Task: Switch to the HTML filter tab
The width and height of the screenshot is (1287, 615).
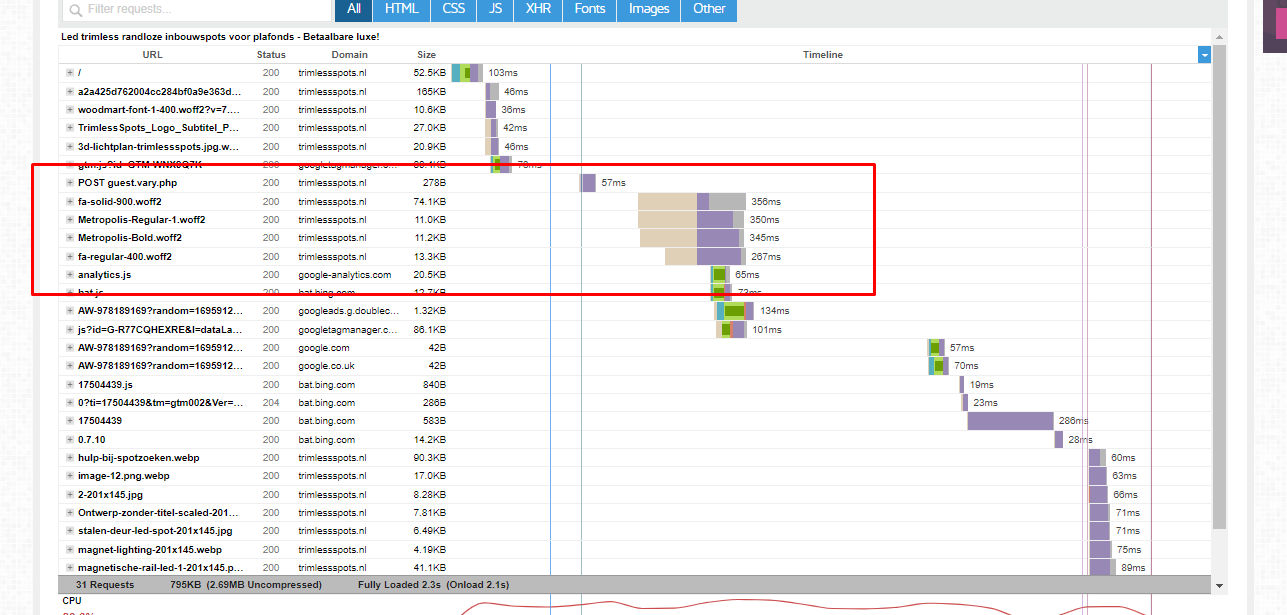Action: coord(402,9)
